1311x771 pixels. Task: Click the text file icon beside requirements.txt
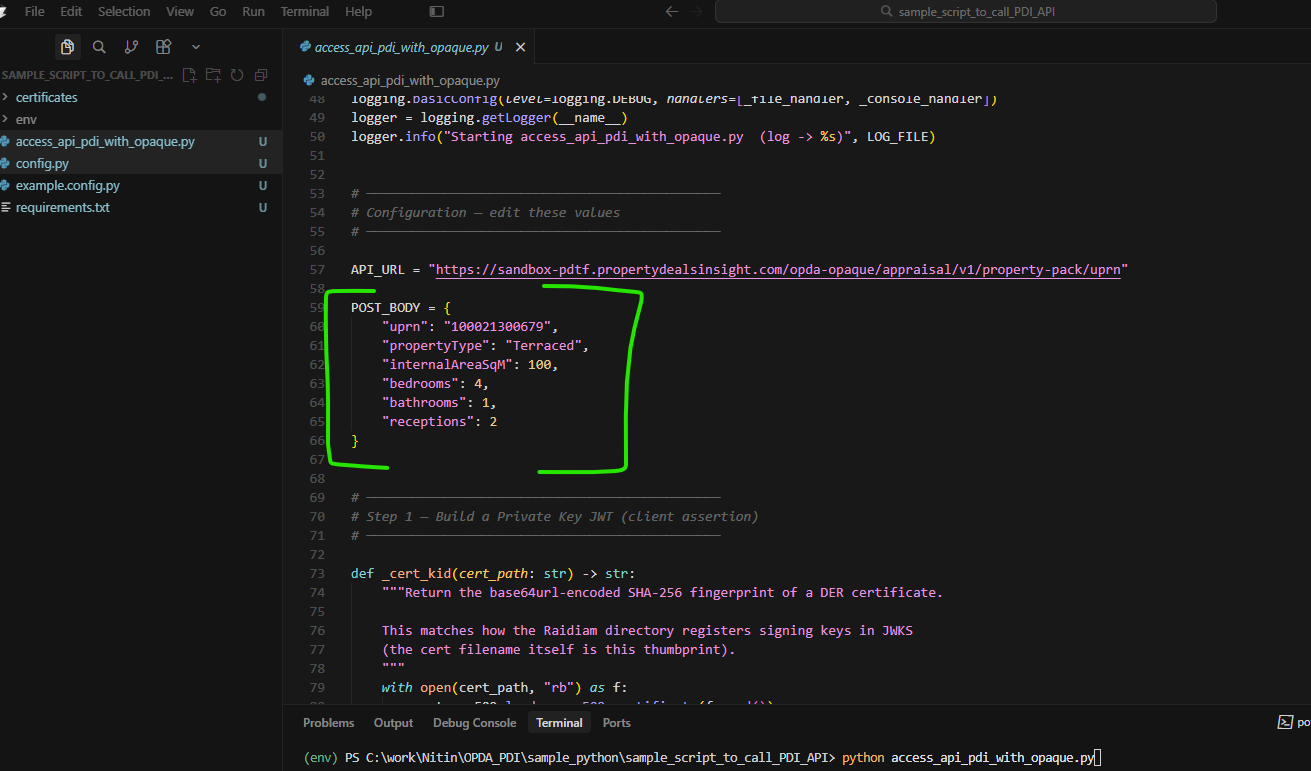(x=6, y=207)
